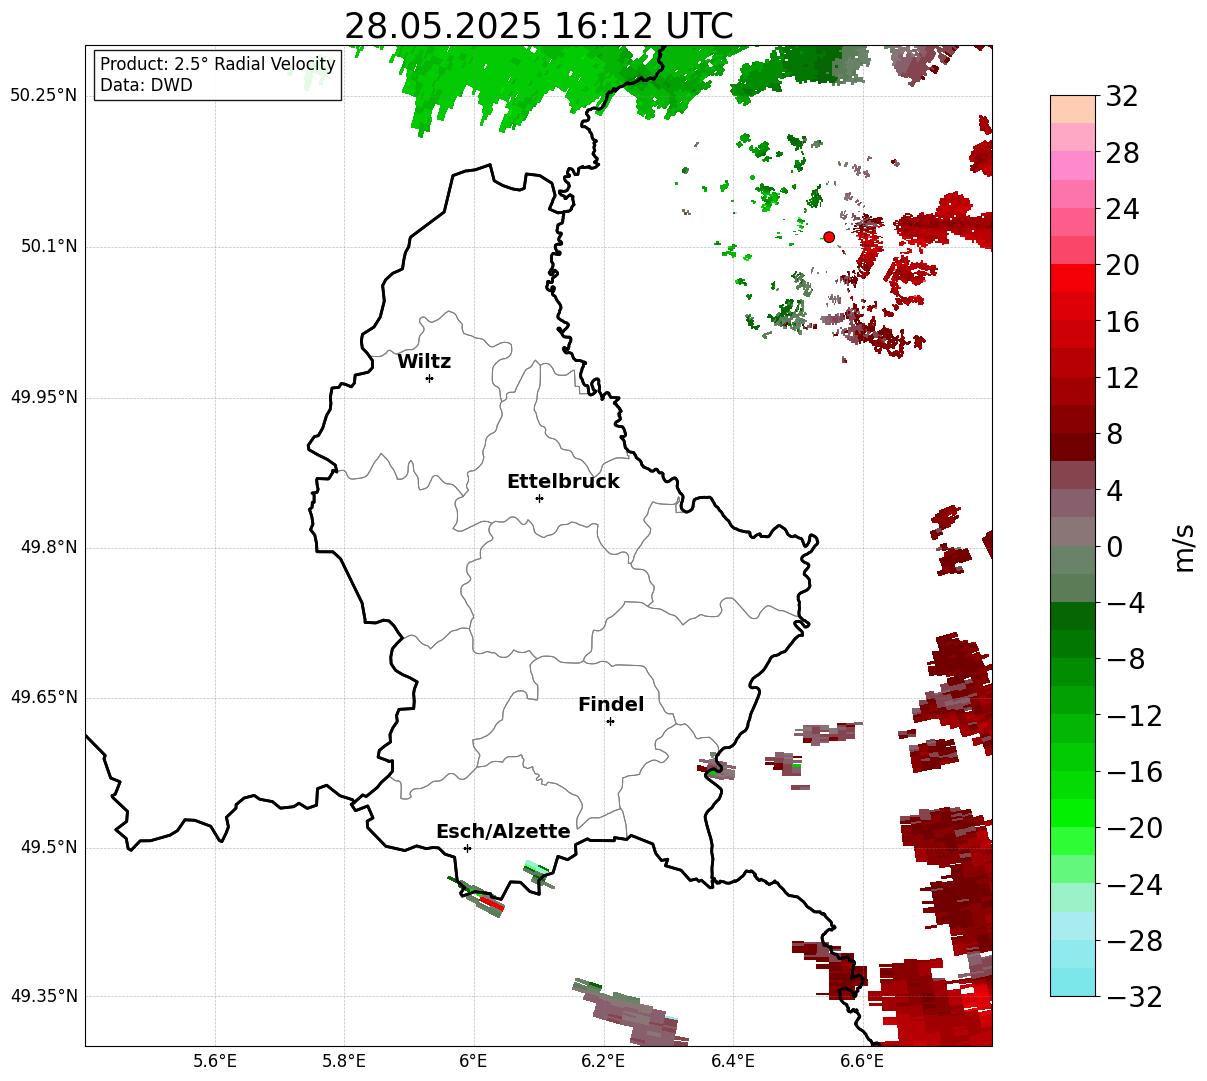
Task: Click the Ettelbruck city label
Action: click(563, 482)
